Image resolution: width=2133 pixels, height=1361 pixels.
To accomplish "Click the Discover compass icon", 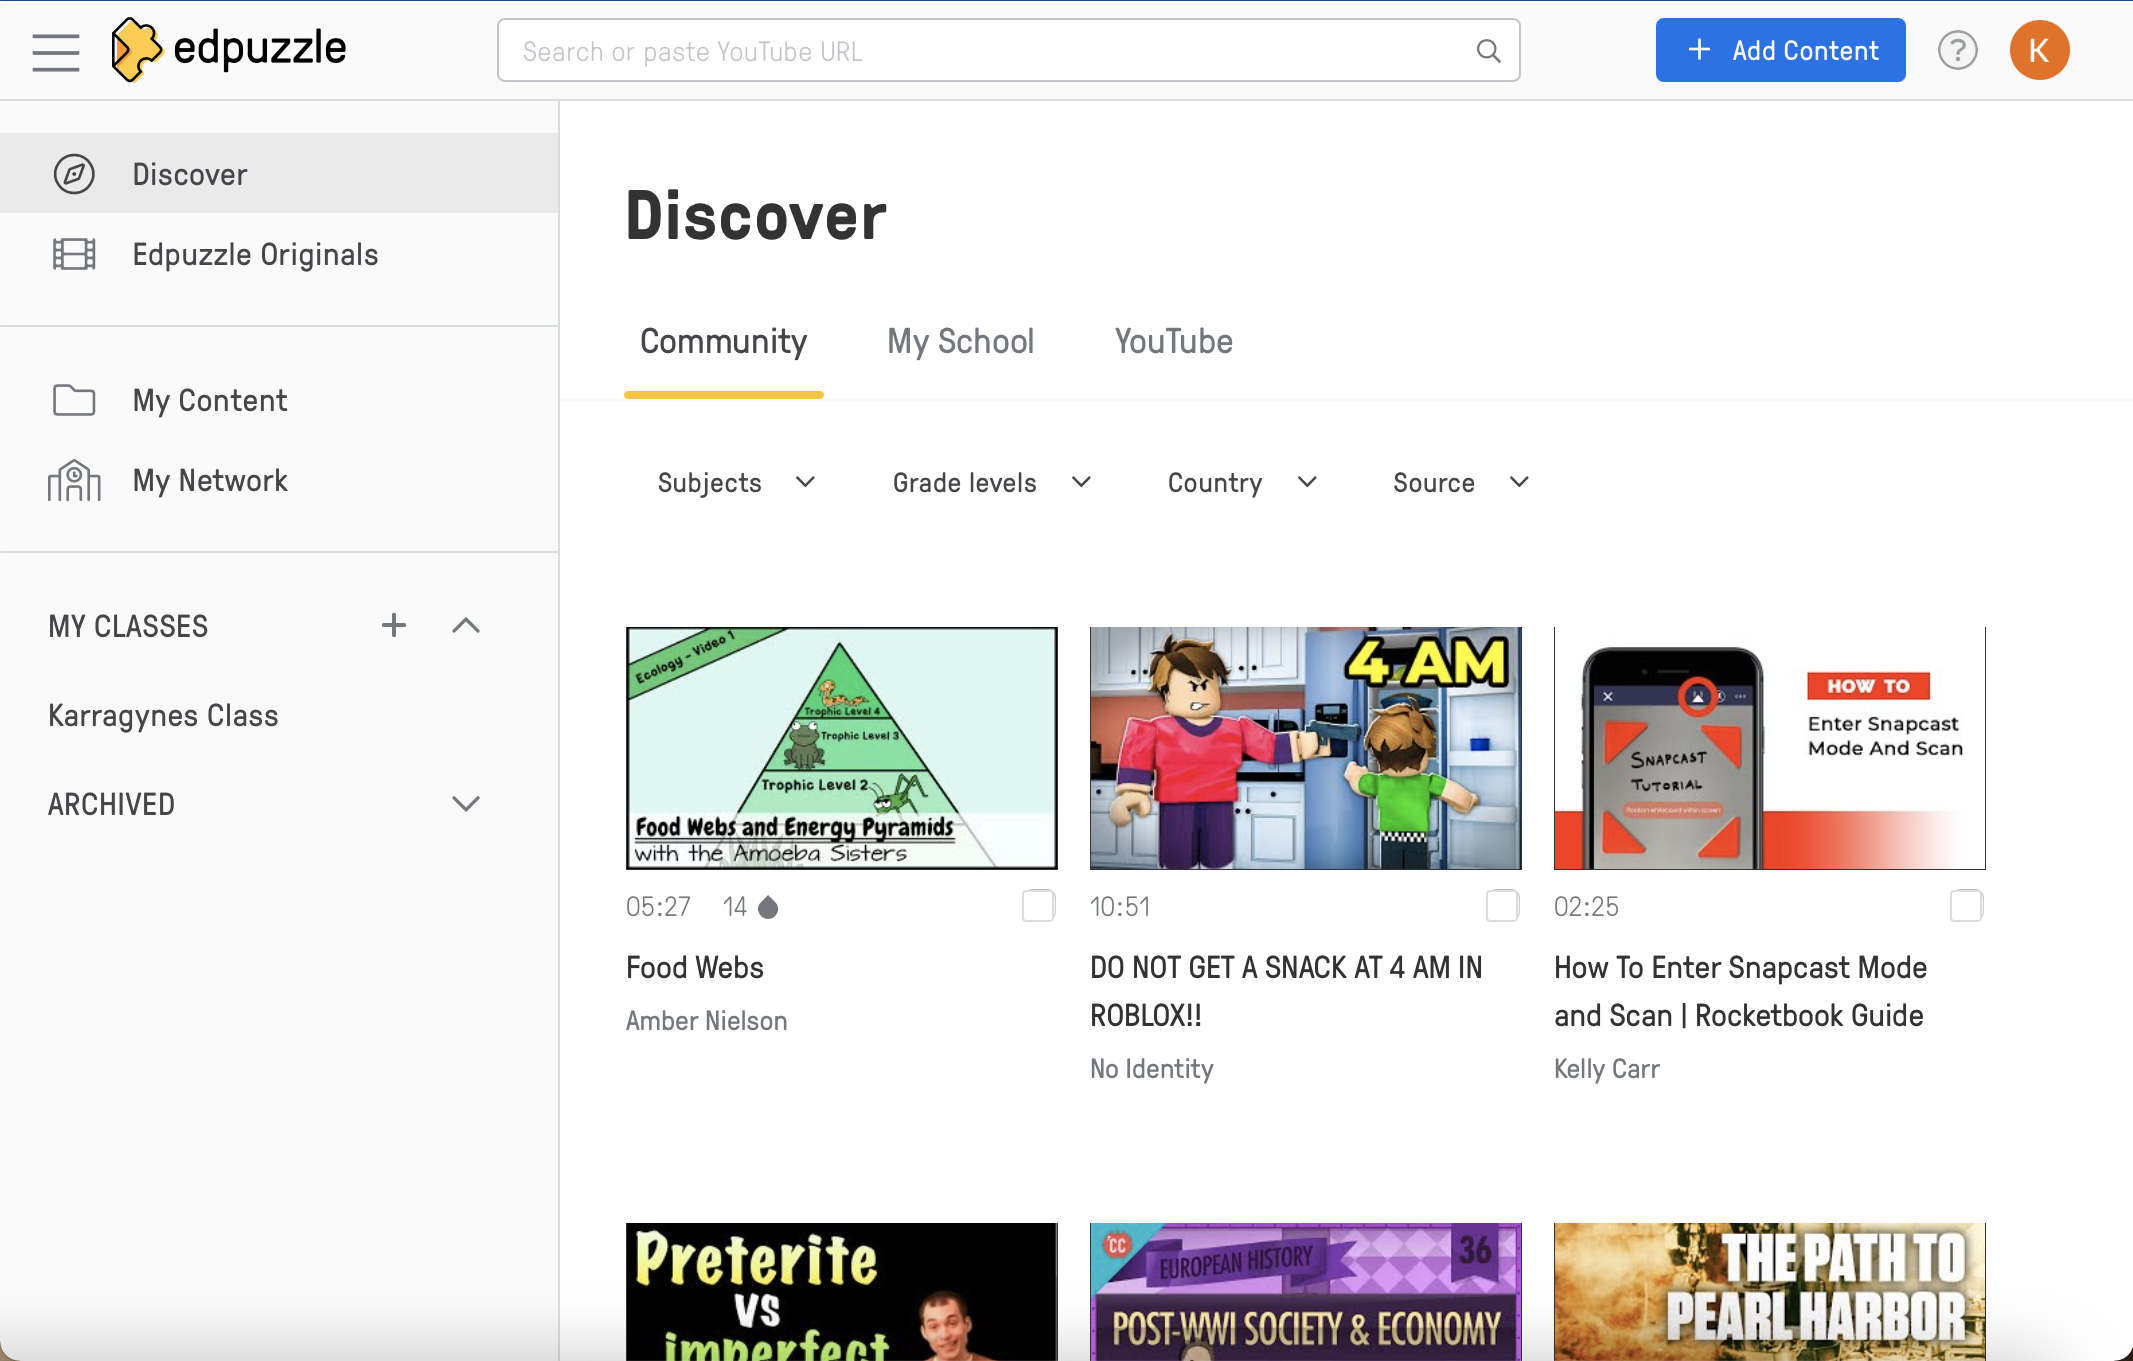I will 74,174.
